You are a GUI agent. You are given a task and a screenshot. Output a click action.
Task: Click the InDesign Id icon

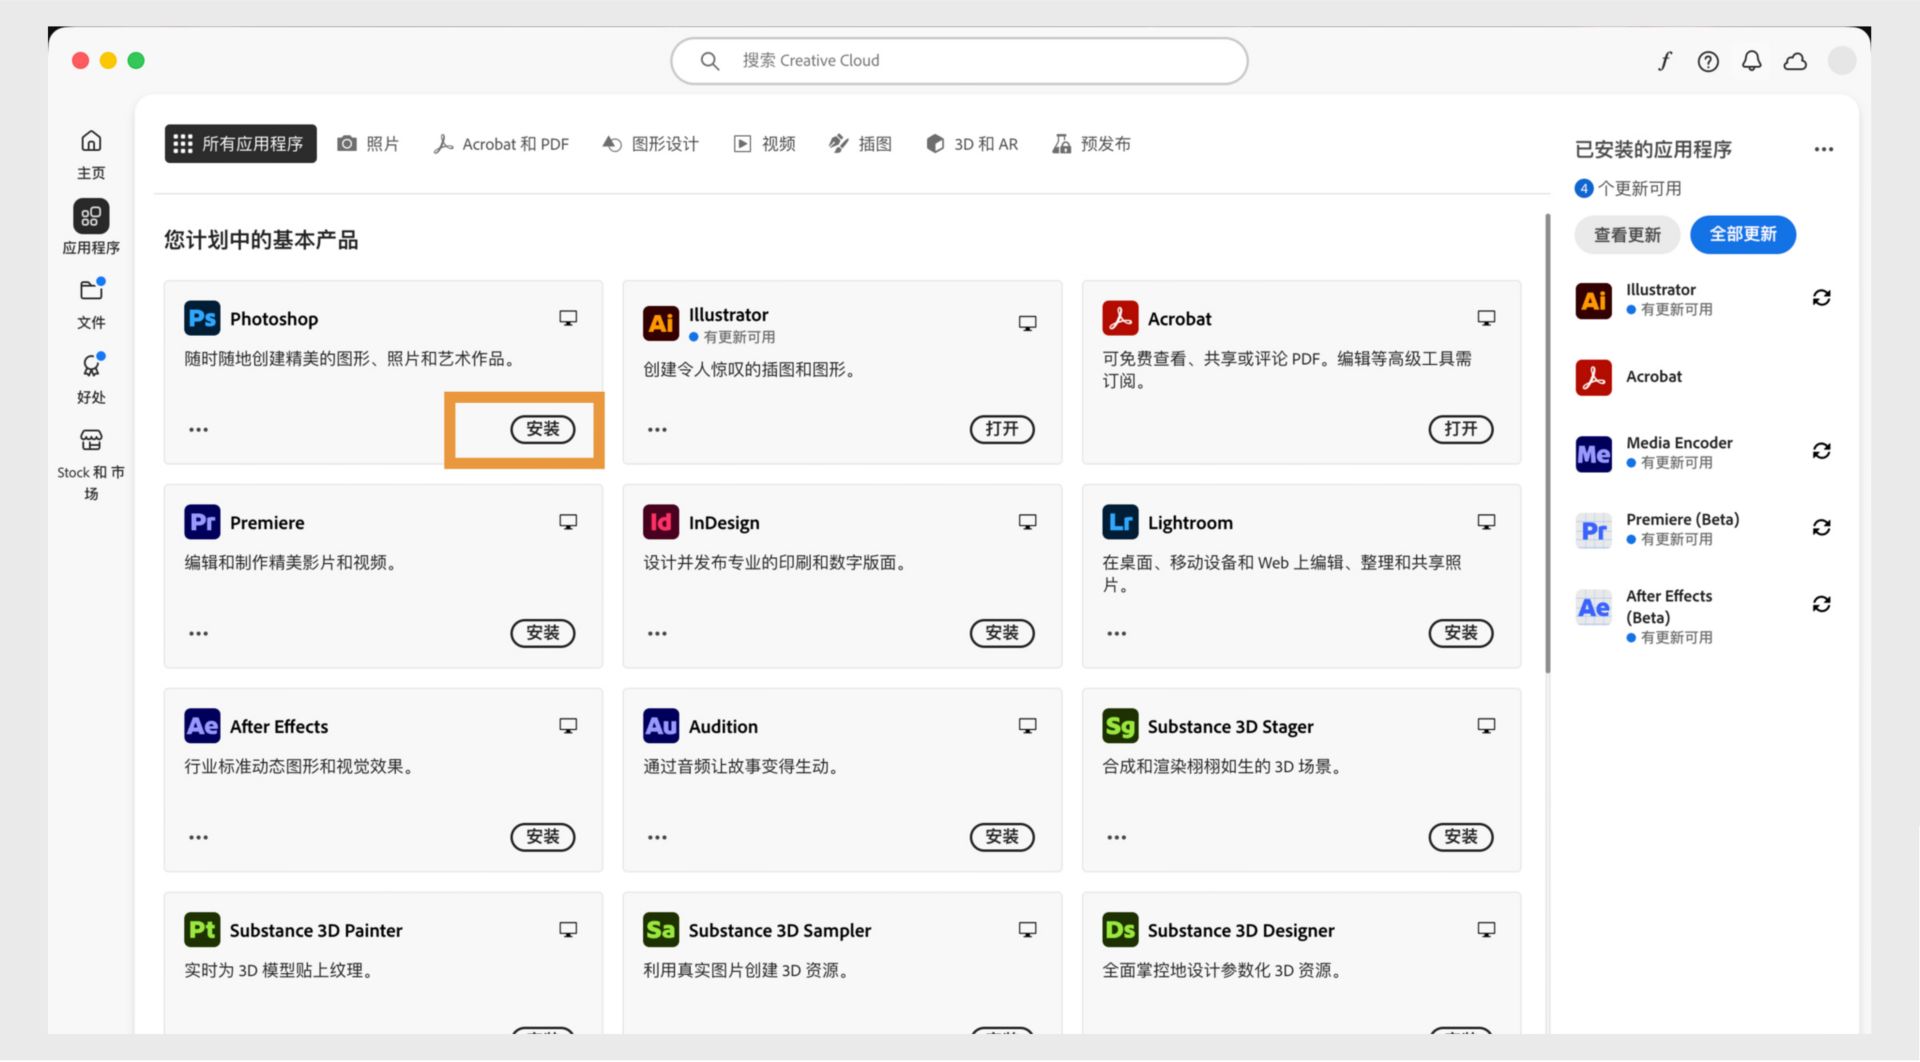[x=661, y=522]
